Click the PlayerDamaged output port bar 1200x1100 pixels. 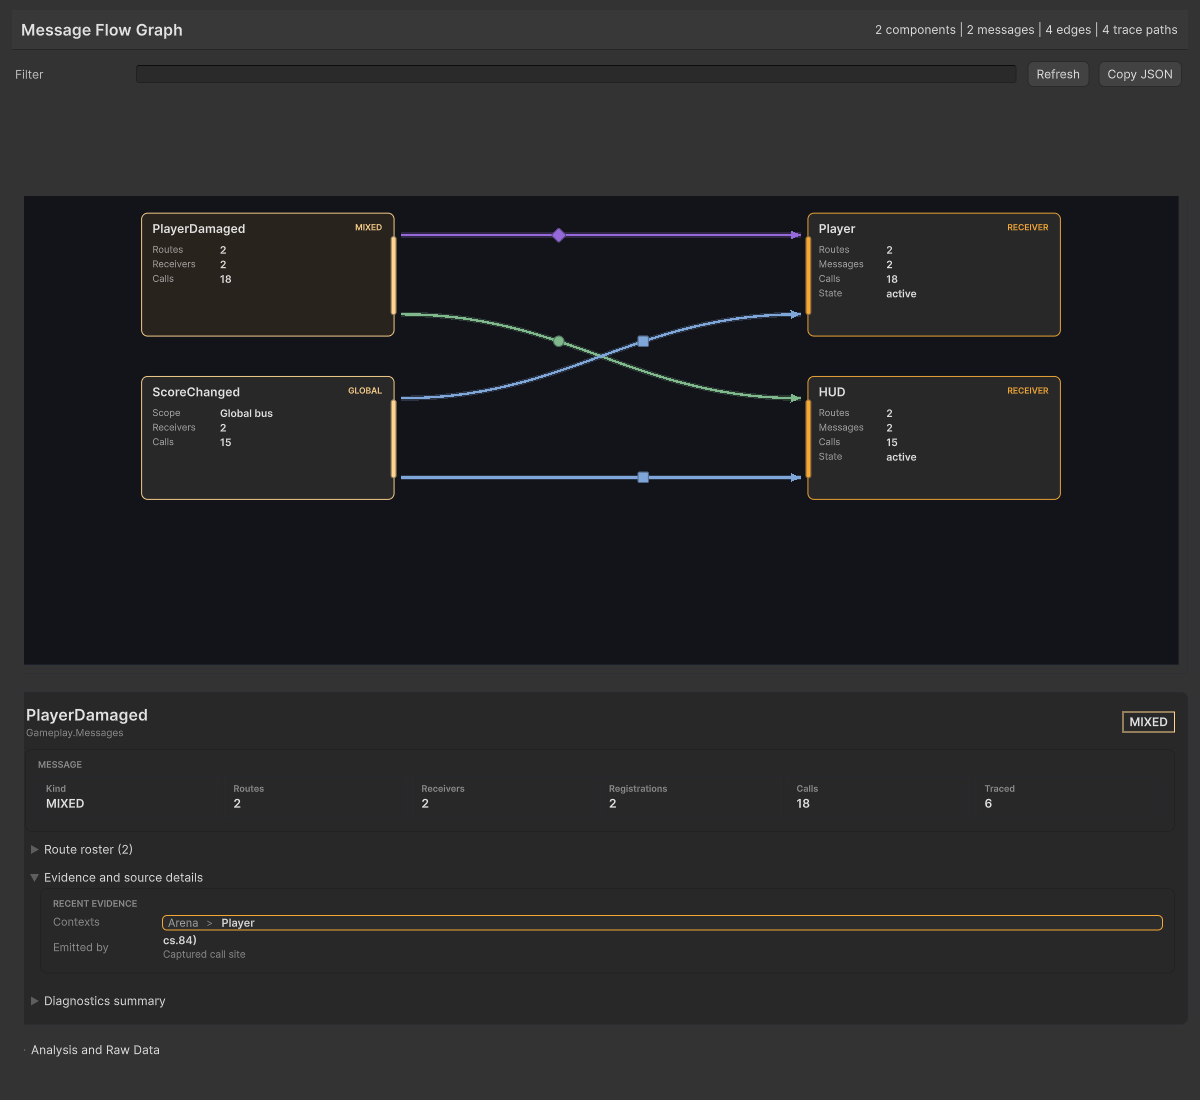(394, 275)
